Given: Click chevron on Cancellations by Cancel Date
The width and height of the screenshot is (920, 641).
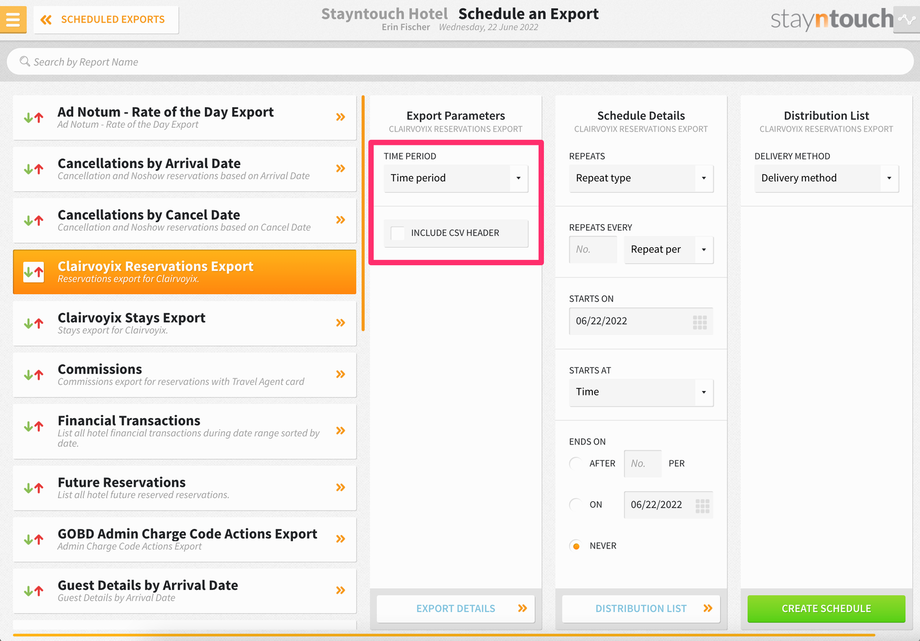Looking at the screenshot, I should click(x=340, y=220).
